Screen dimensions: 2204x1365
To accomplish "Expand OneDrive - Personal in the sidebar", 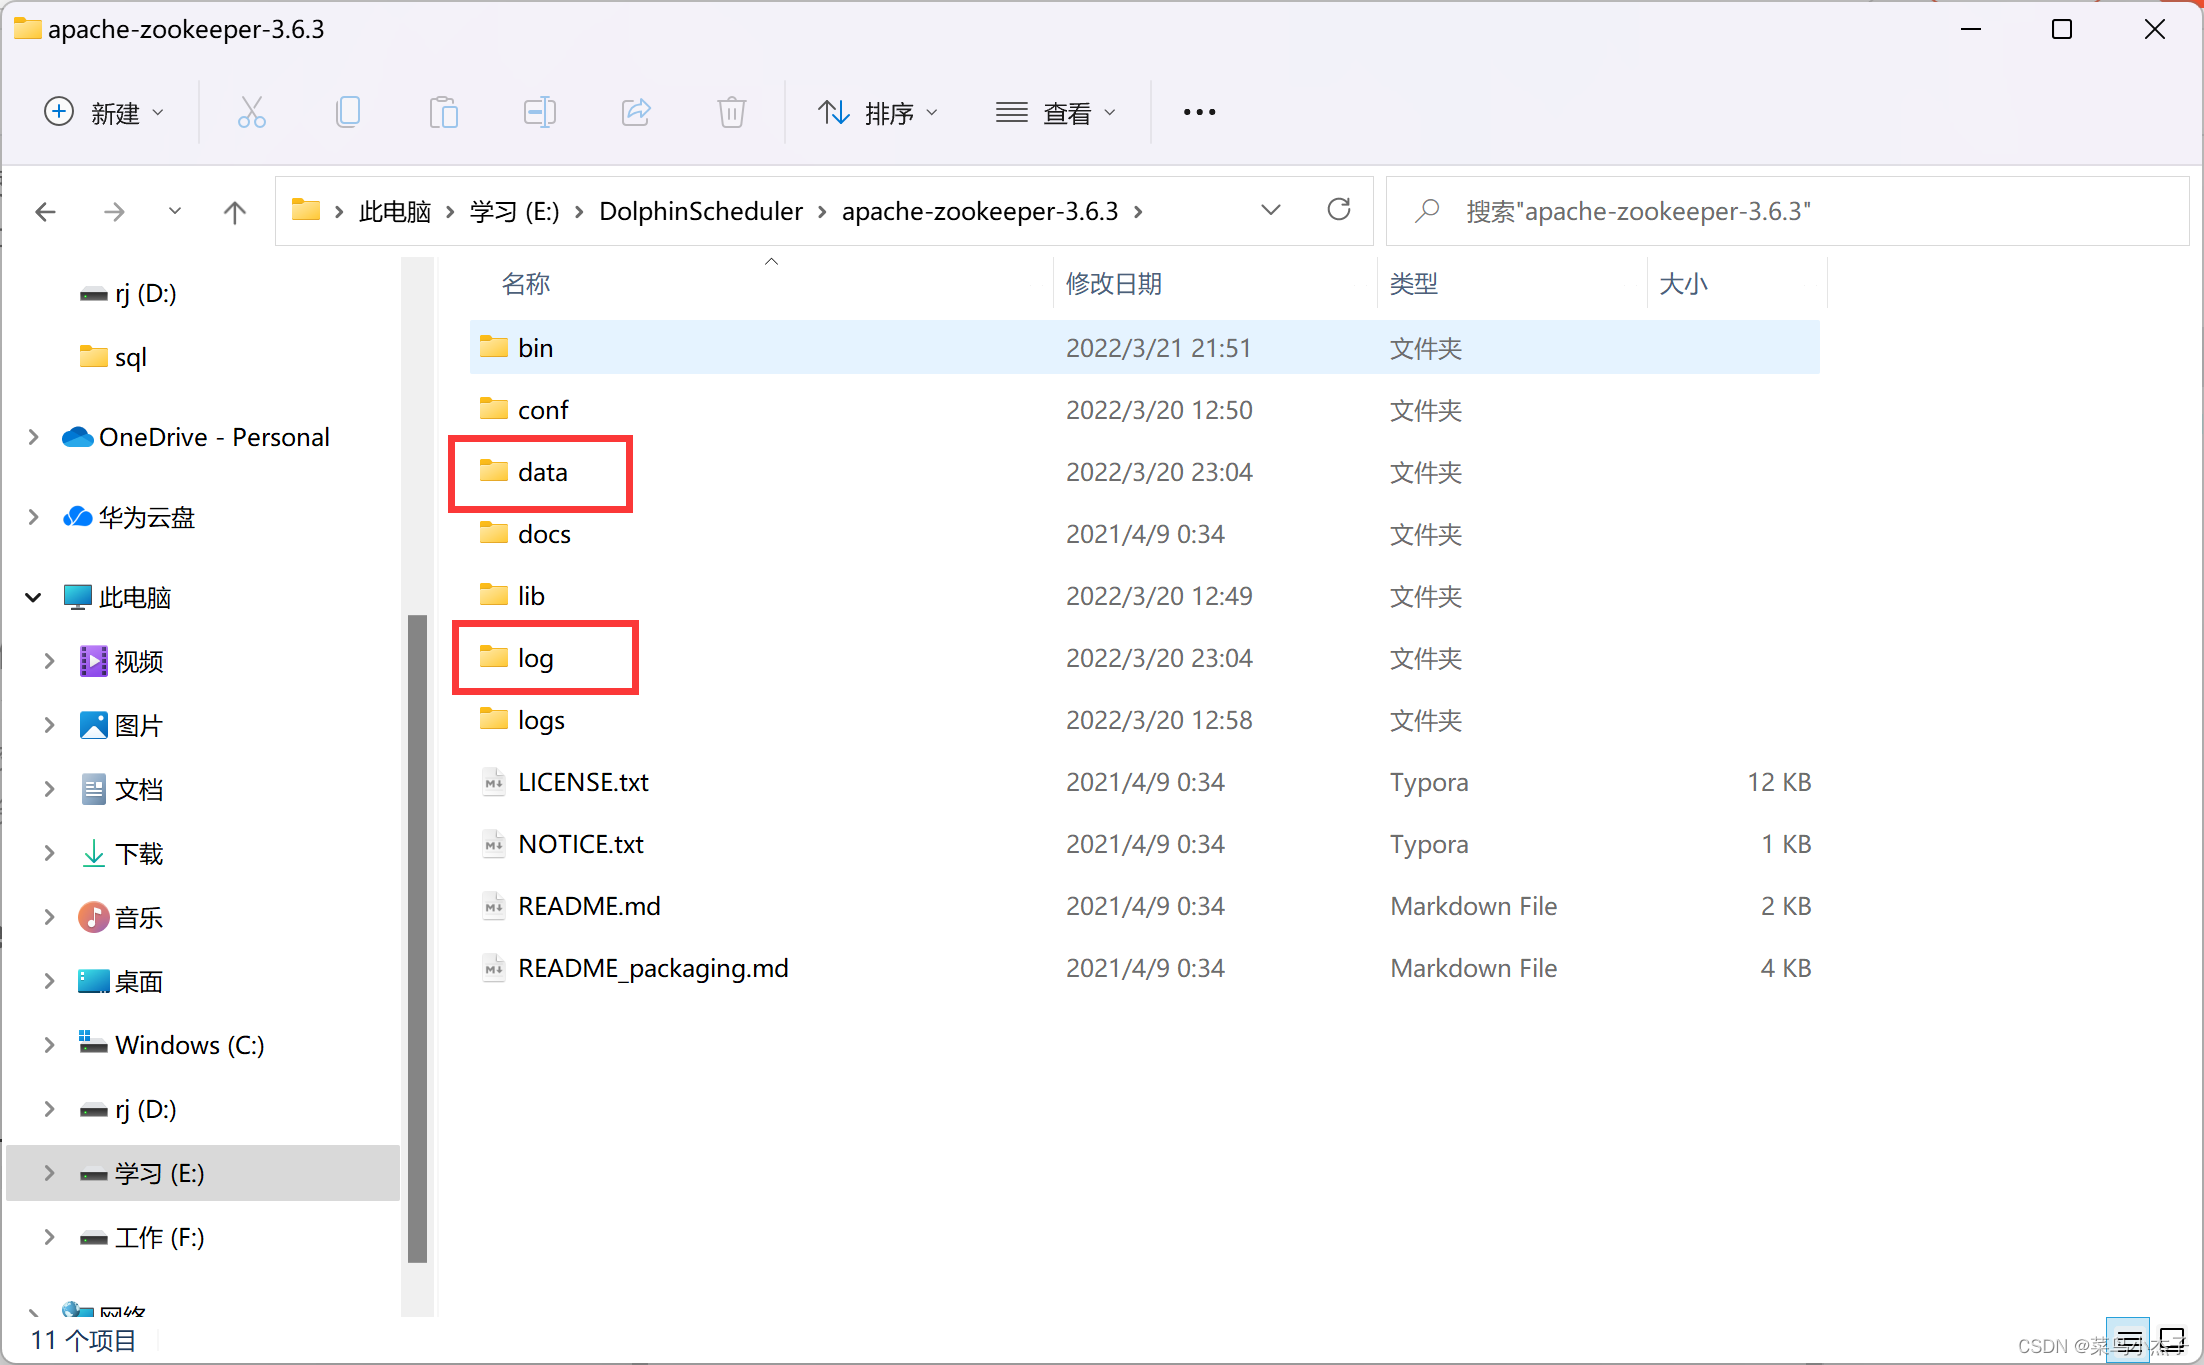I will [33, 437].
